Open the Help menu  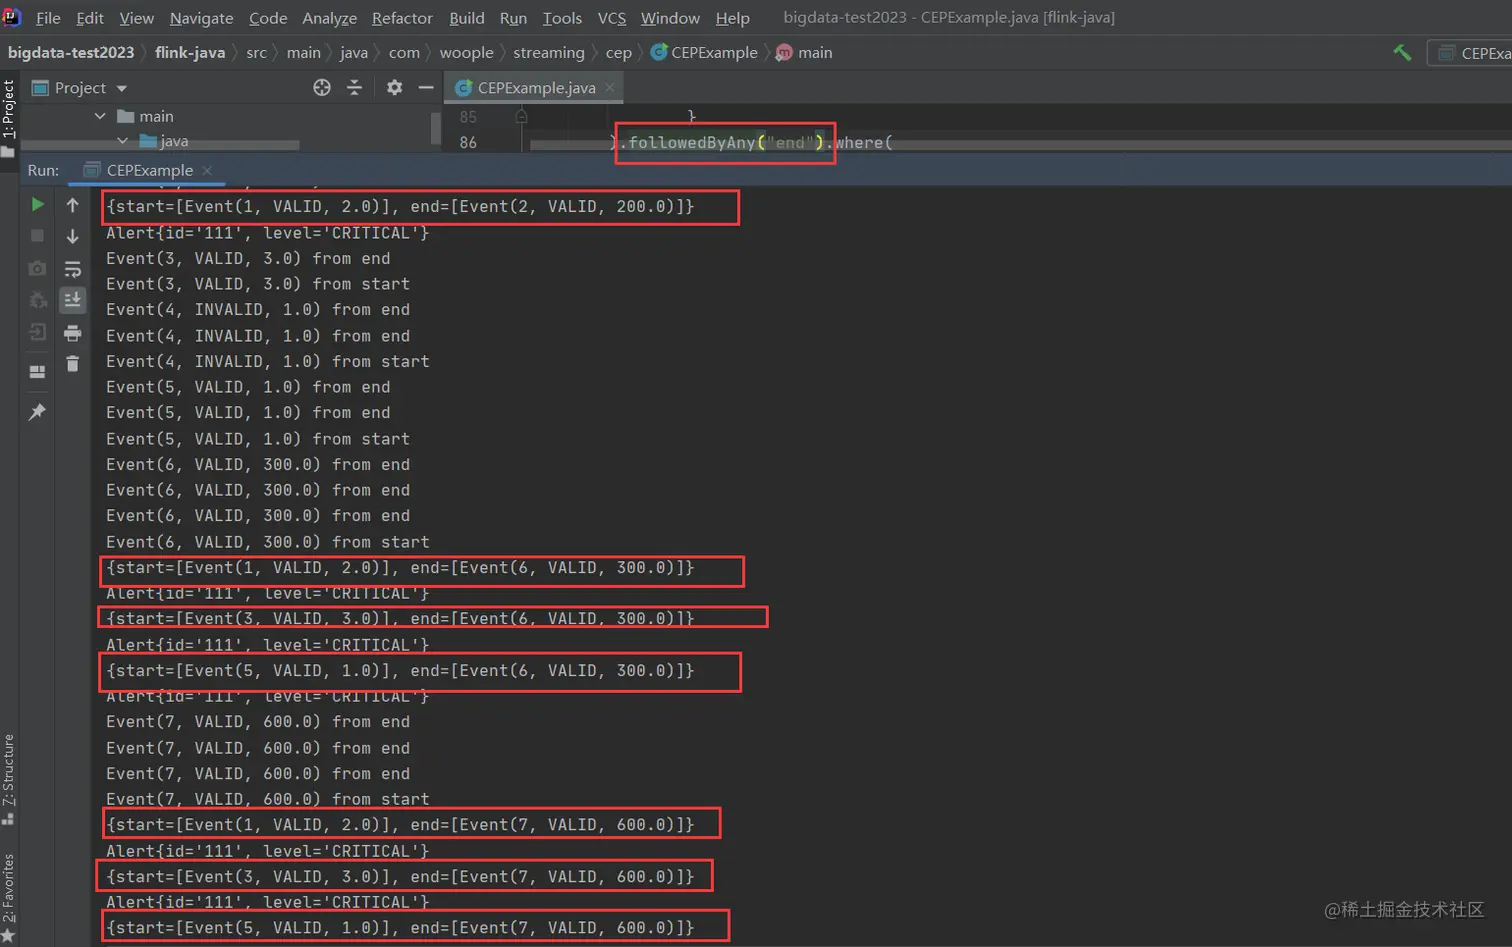[732, 18]
